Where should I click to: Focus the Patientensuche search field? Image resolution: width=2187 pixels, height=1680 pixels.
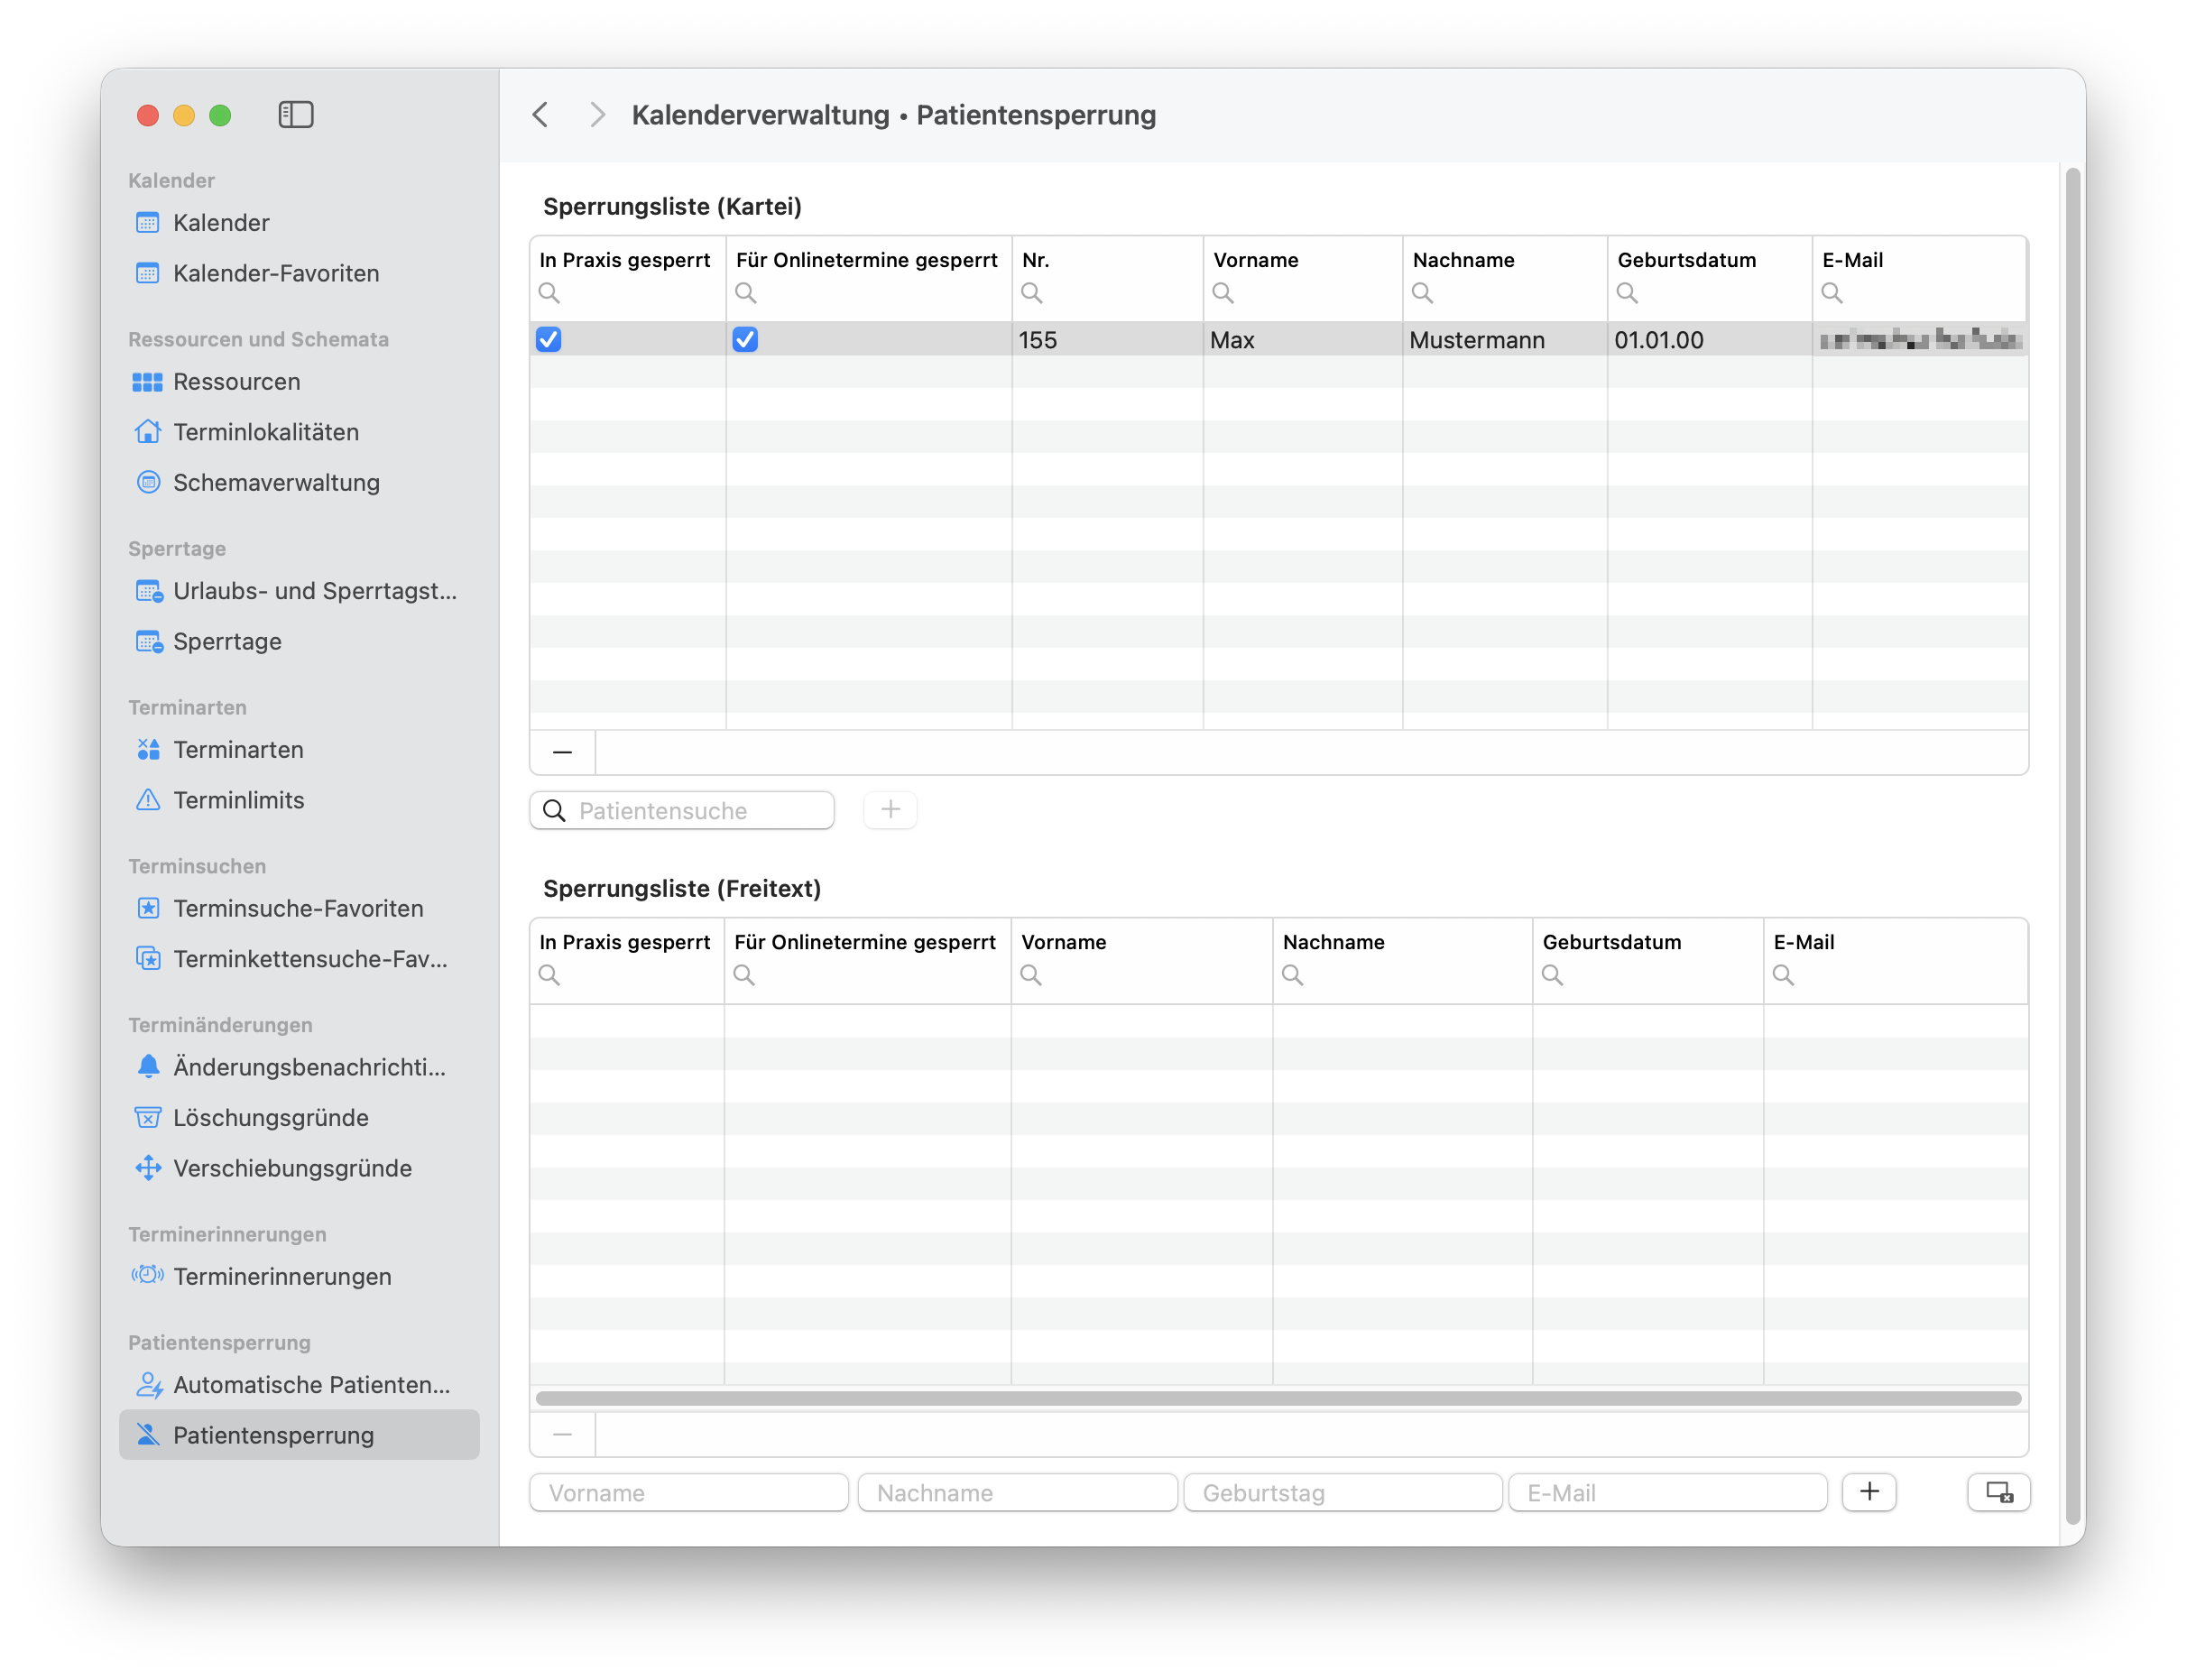[x=682, y=810]
